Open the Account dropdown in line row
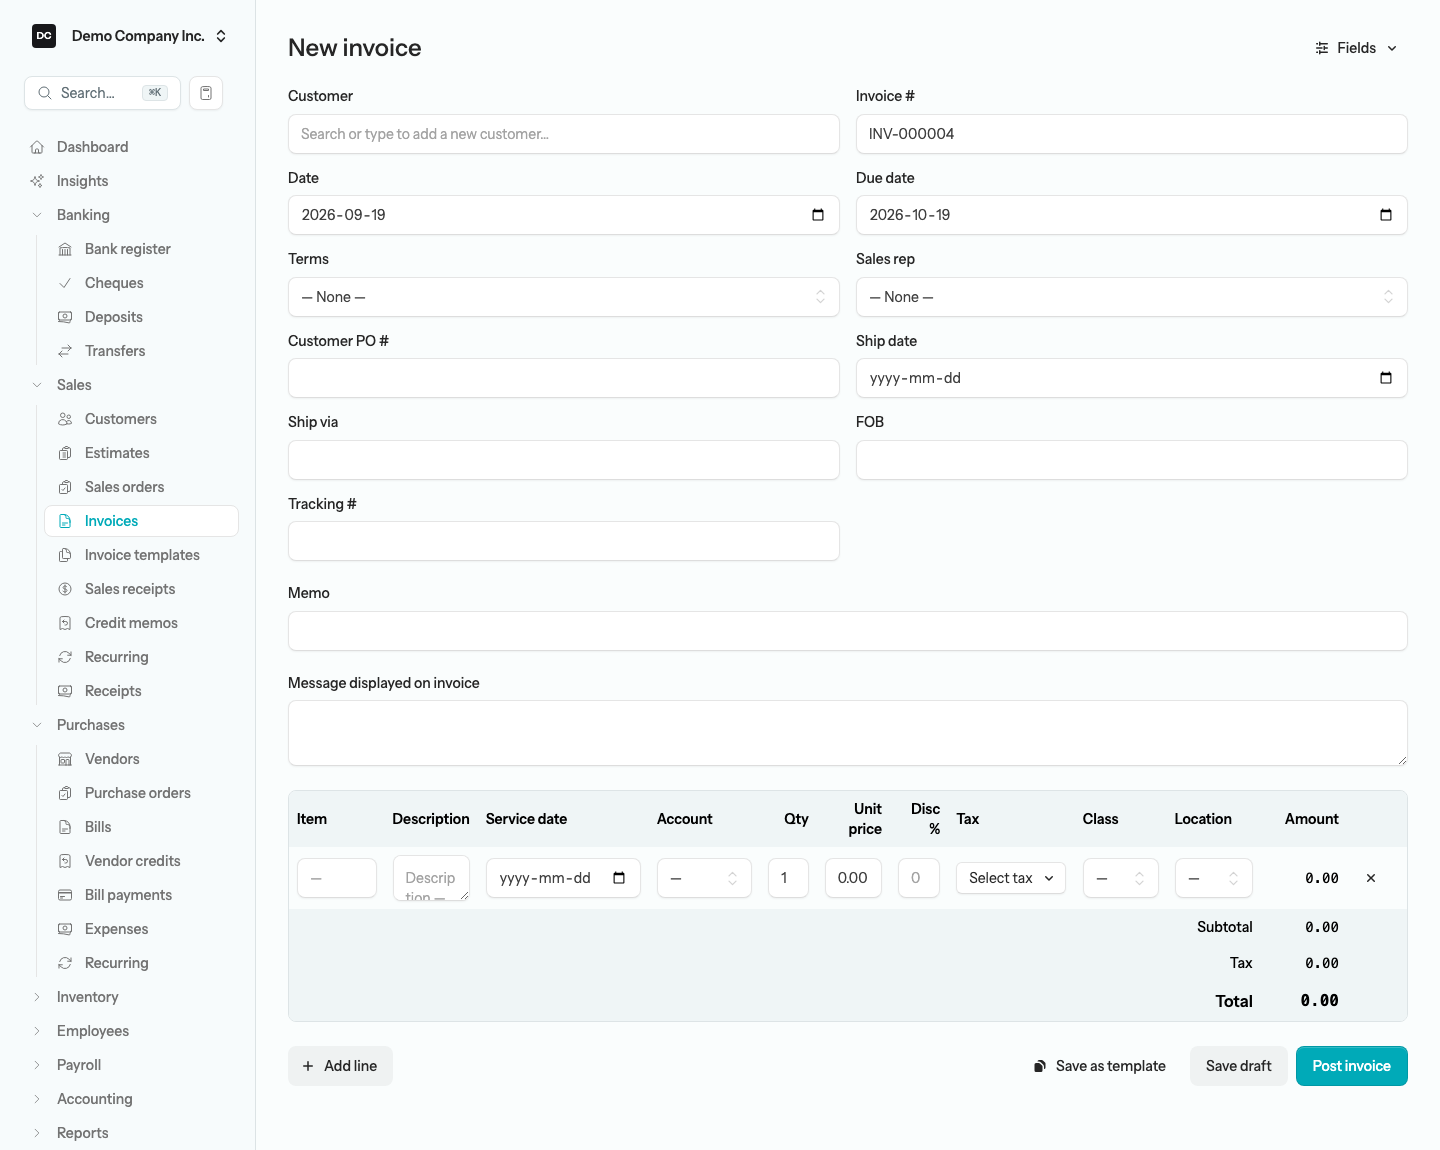The width and height of the screenshot is (1440, 1150). coord(704,878)
